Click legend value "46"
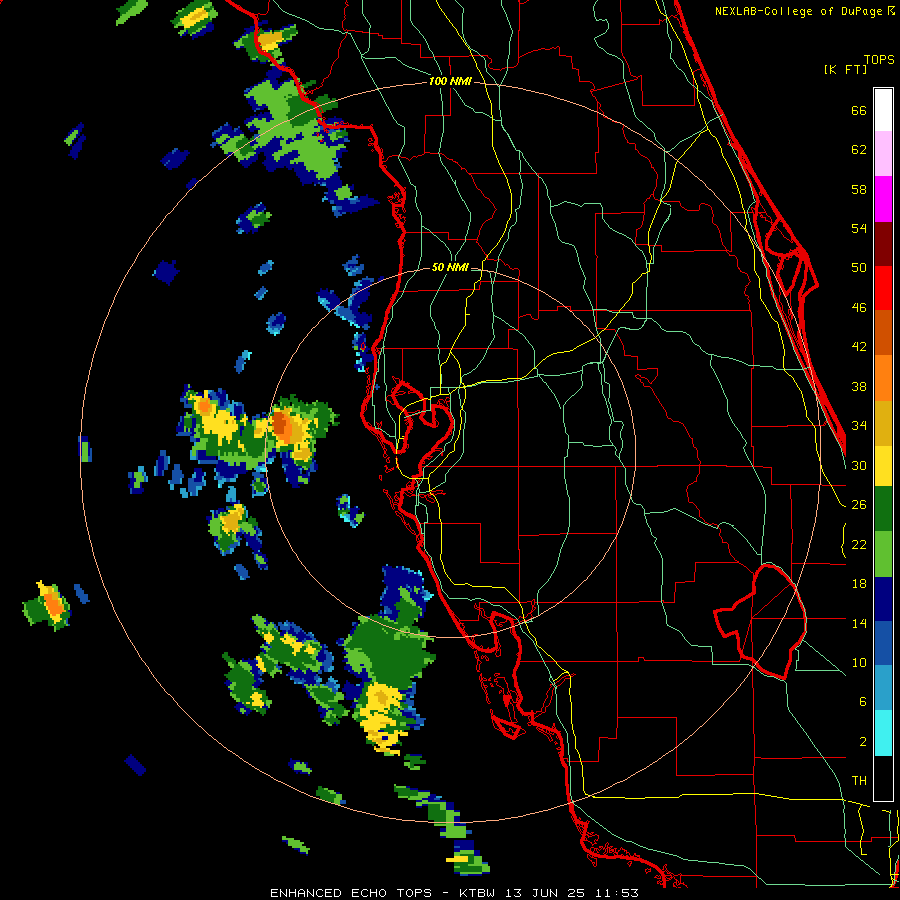 click(859, 308)
